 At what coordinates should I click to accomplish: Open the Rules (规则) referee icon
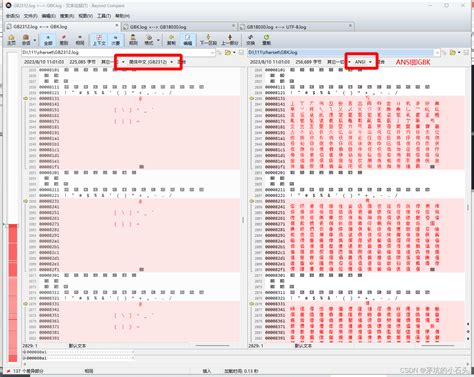[x=133, y=40]
